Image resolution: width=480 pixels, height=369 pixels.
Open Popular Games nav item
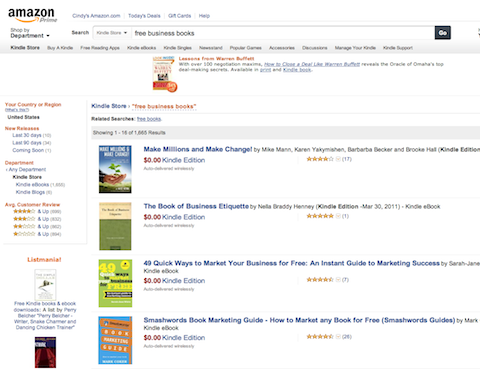click(x=246, y=48)
